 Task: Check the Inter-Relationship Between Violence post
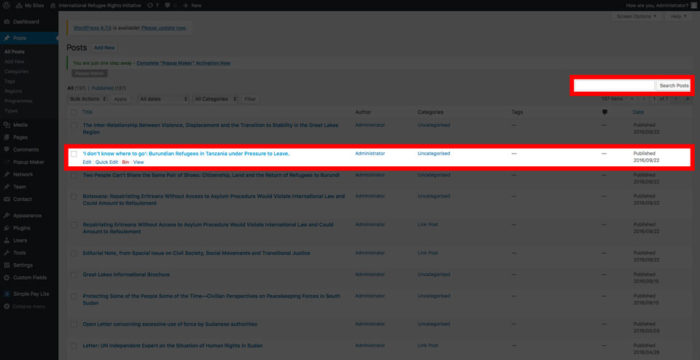[x=74, y=126]
